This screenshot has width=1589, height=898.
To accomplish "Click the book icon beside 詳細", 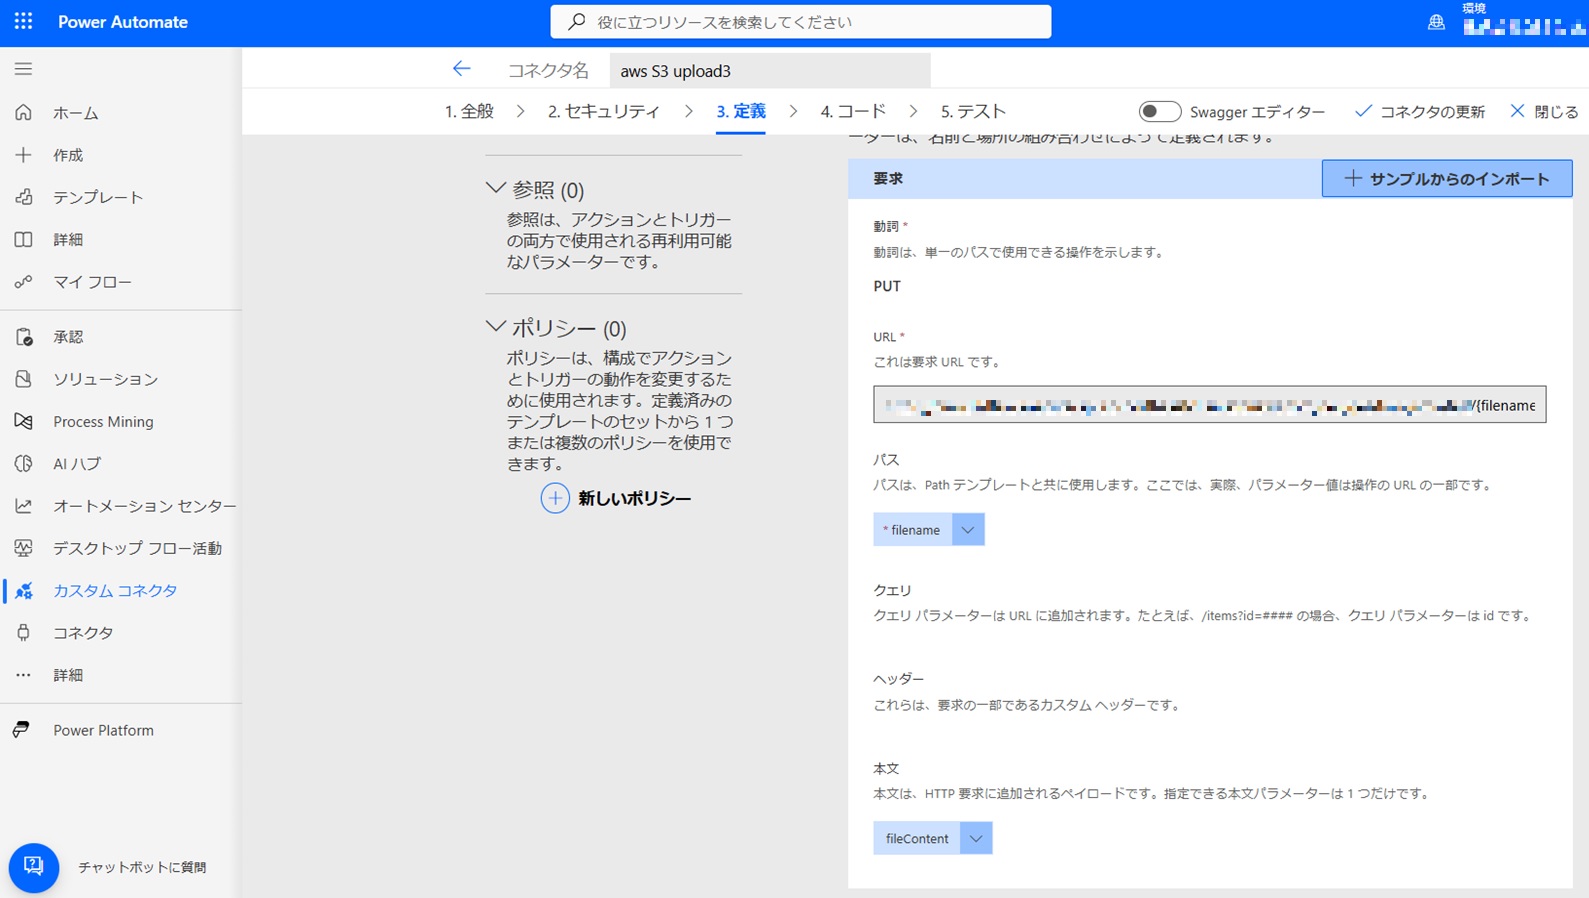I will pos(23,239).
